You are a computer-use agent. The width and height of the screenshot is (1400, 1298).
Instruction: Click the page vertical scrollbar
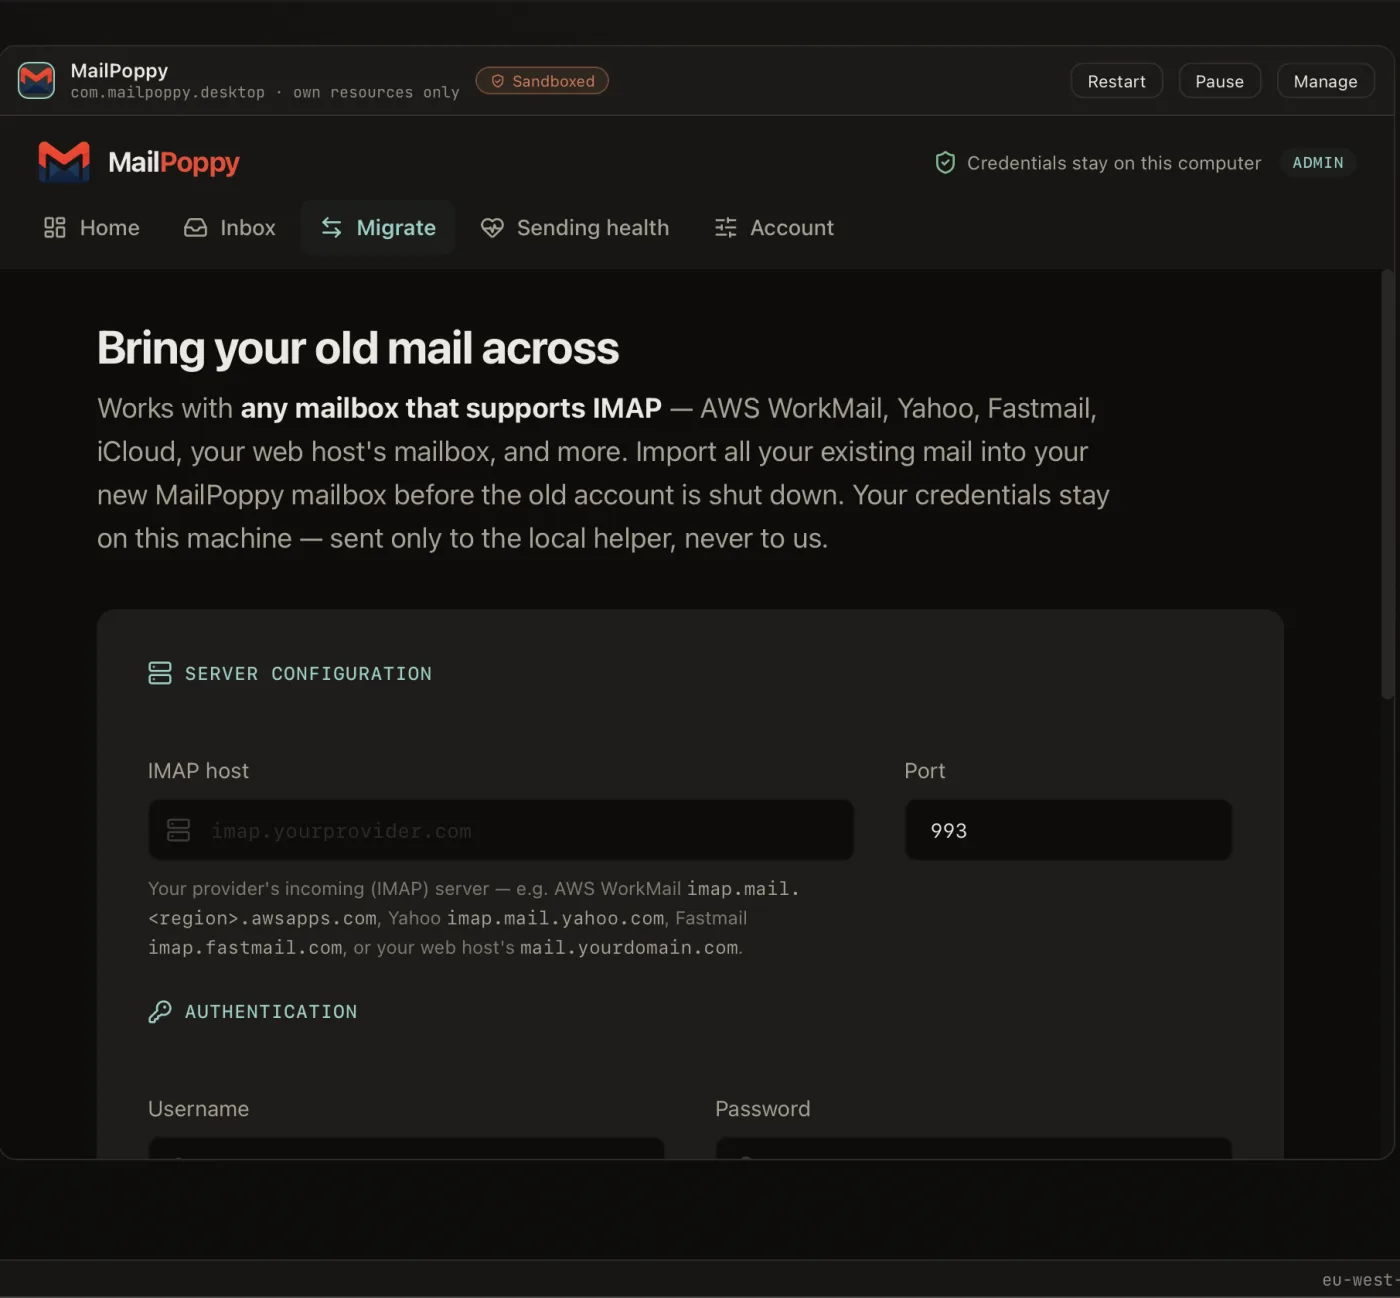coord(1387,485)
